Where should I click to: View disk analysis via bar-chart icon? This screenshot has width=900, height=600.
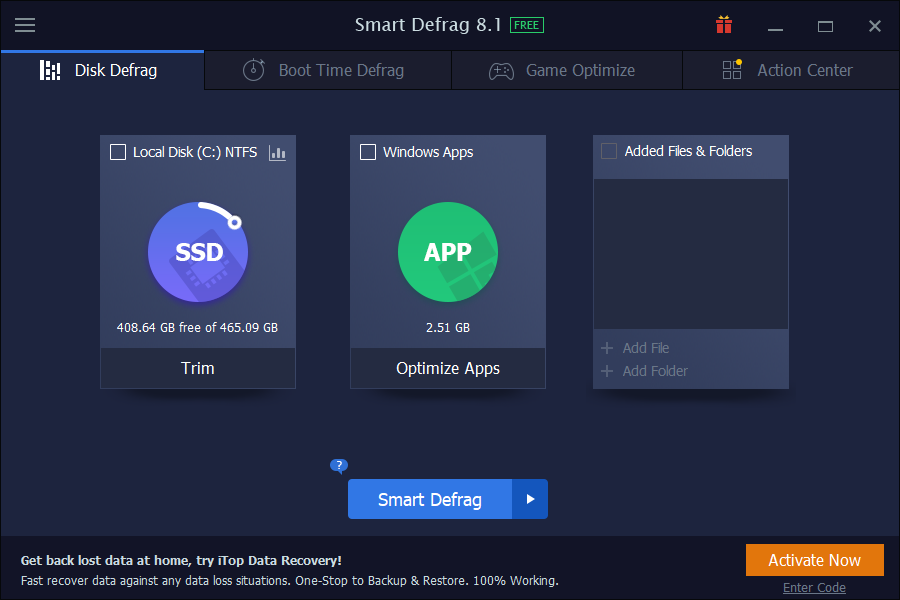(x=277, y=152)
